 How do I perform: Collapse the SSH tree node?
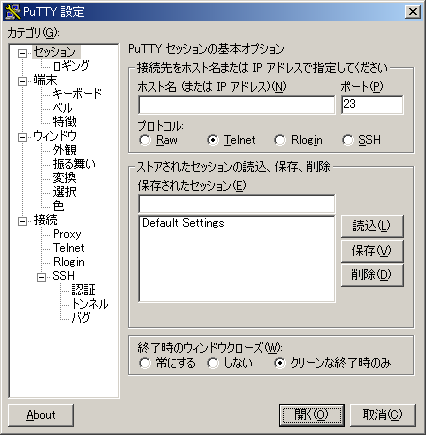pos(42,277)
